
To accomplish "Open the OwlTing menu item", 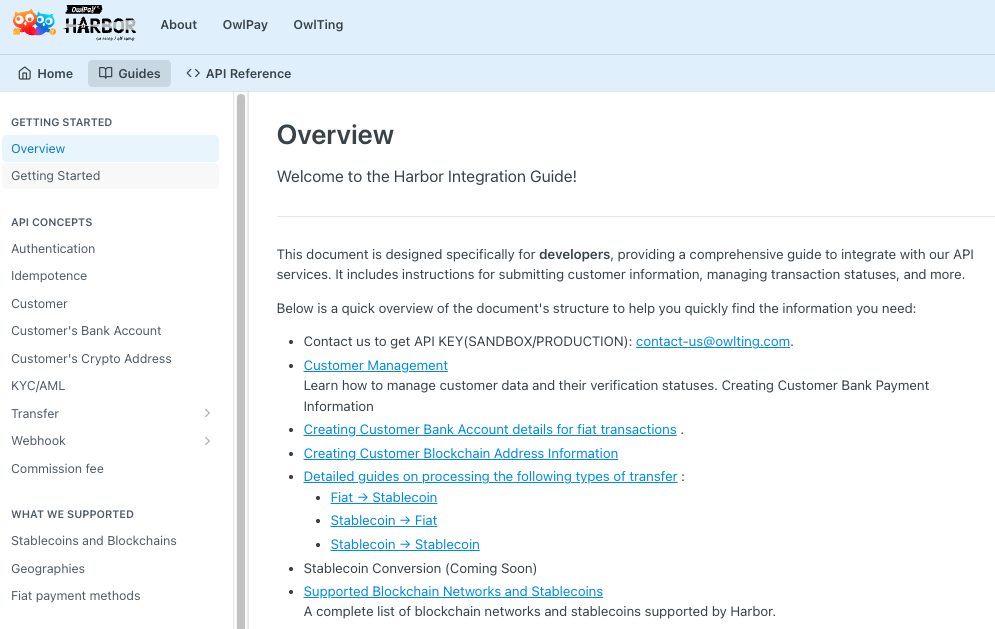I will (318, 25).
